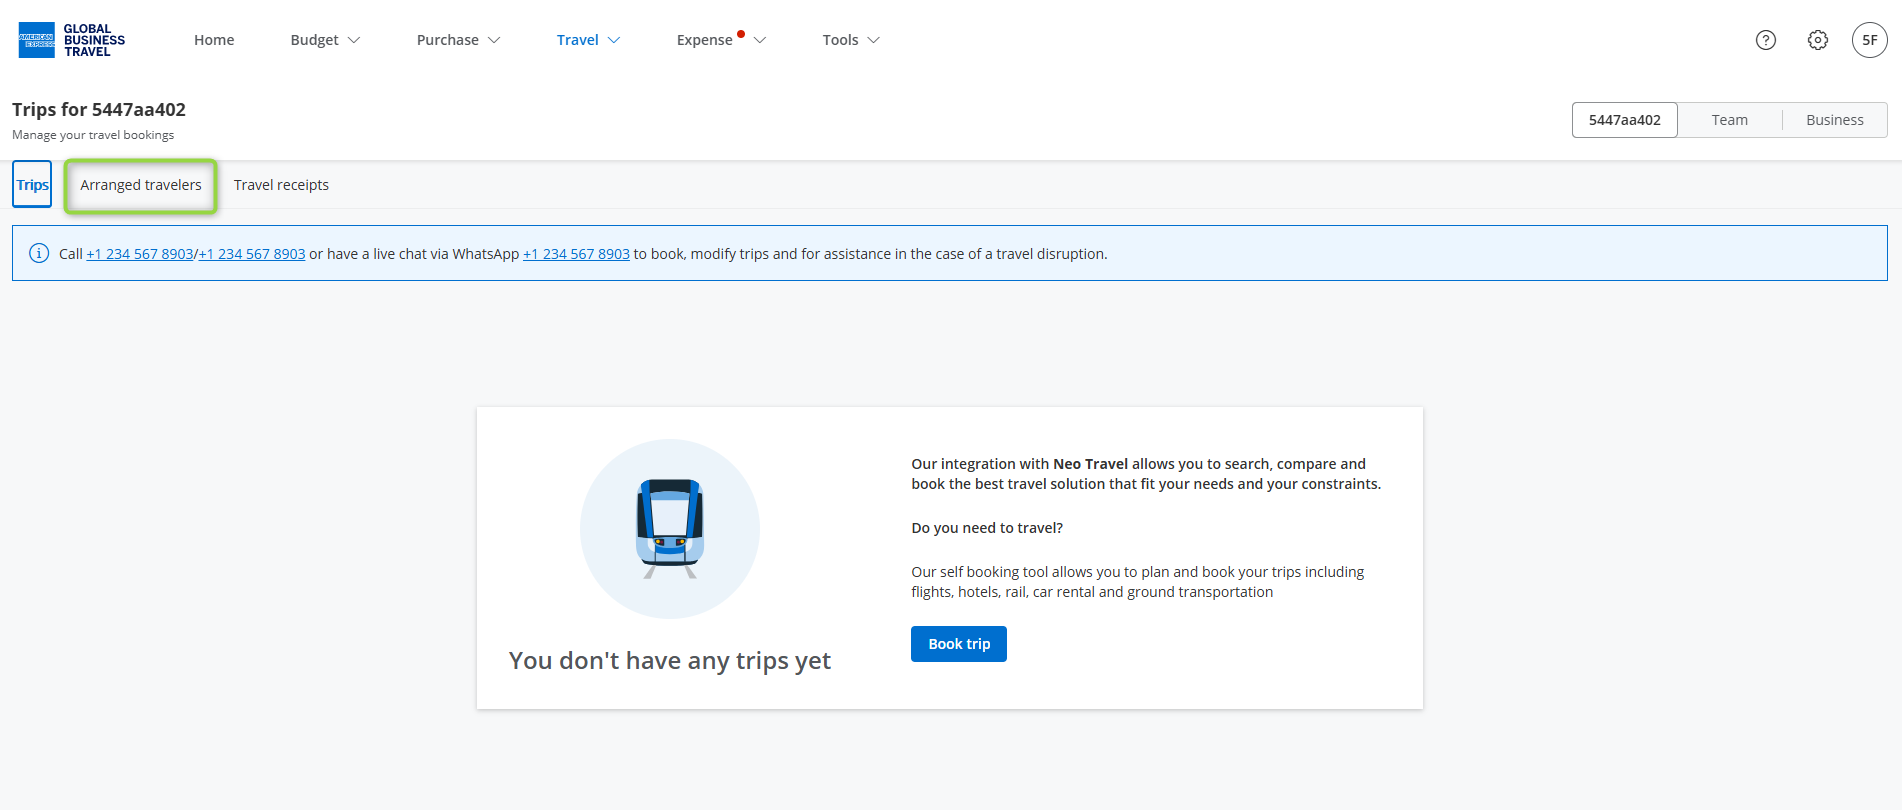The image size is (1902, 810).
Task: Switch to the Travel receipts tab
Action: (x=281, y=185)
